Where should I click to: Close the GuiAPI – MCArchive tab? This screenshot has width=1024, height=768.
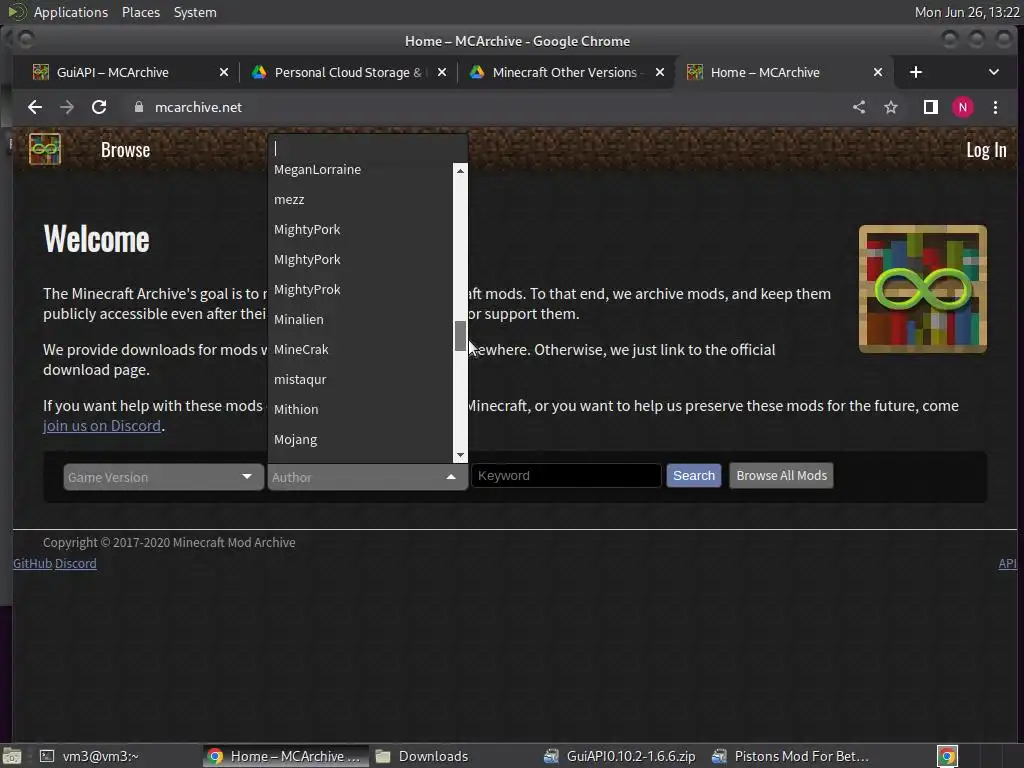coord(224,72)
